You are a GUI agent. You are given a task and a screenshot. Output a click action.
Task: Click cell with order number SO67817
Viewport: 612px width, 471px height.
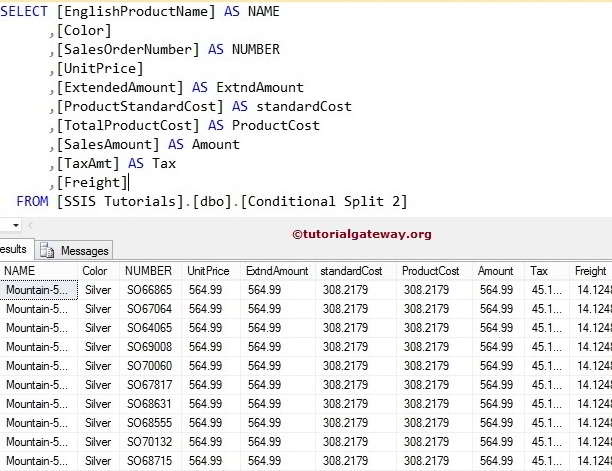coord(149,385)
